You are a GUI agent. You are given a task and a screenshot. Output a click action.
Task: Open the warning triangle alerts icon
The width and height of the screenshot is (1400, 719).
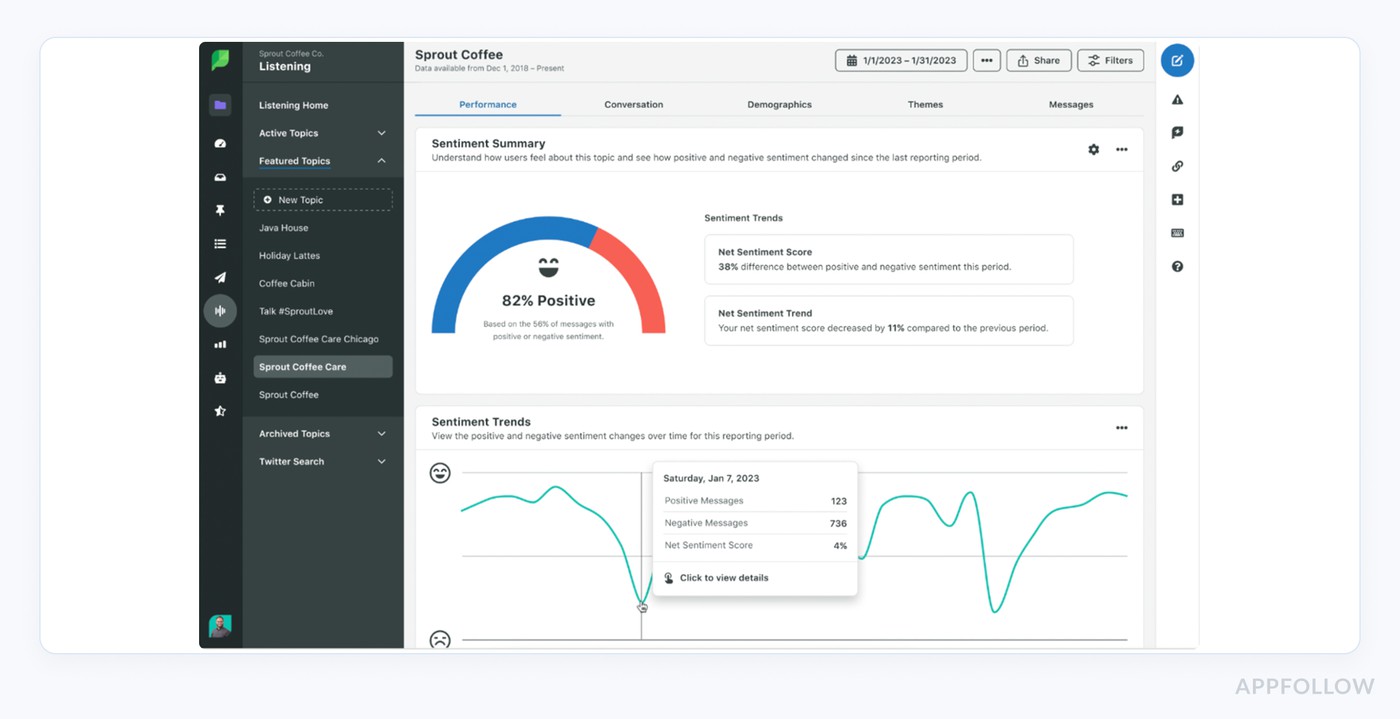point(1177,99)
